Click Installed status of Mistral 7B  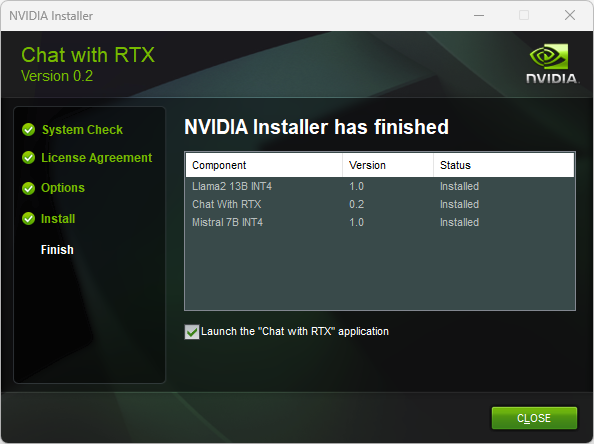coord(460,222)
